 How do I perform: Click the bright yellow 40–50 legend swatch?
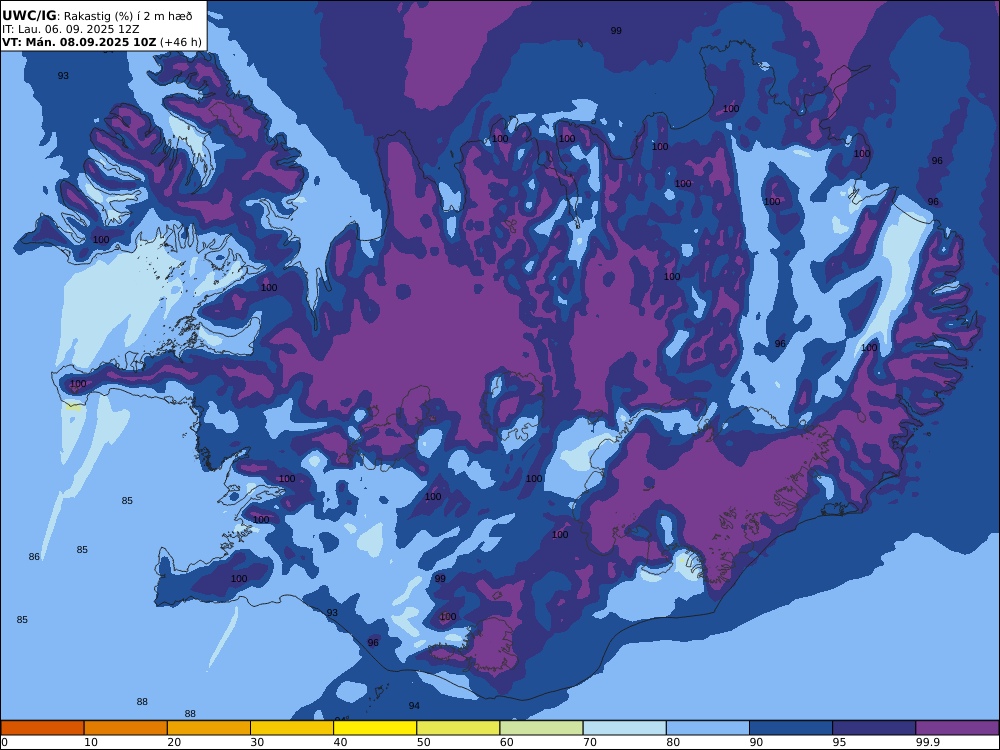click(375, 728)
